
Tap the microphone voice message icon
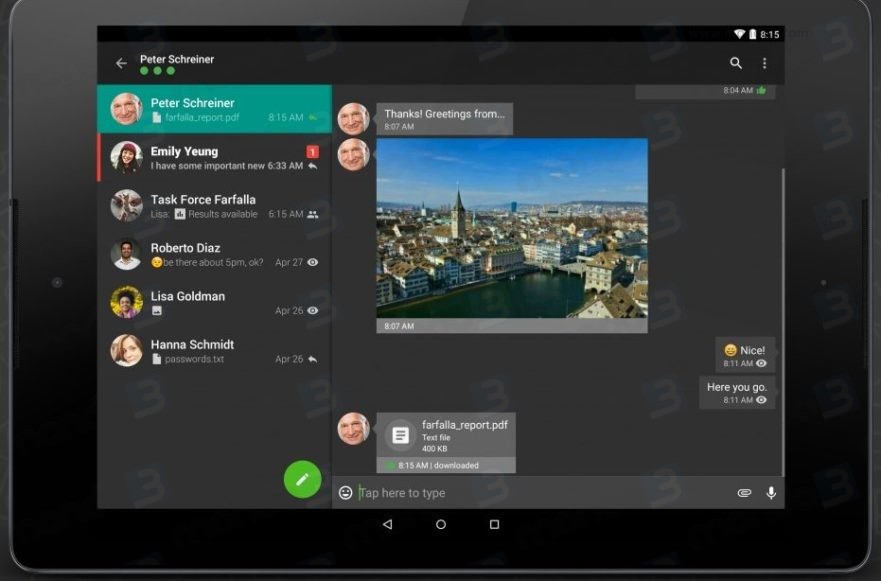click(771, 493)
